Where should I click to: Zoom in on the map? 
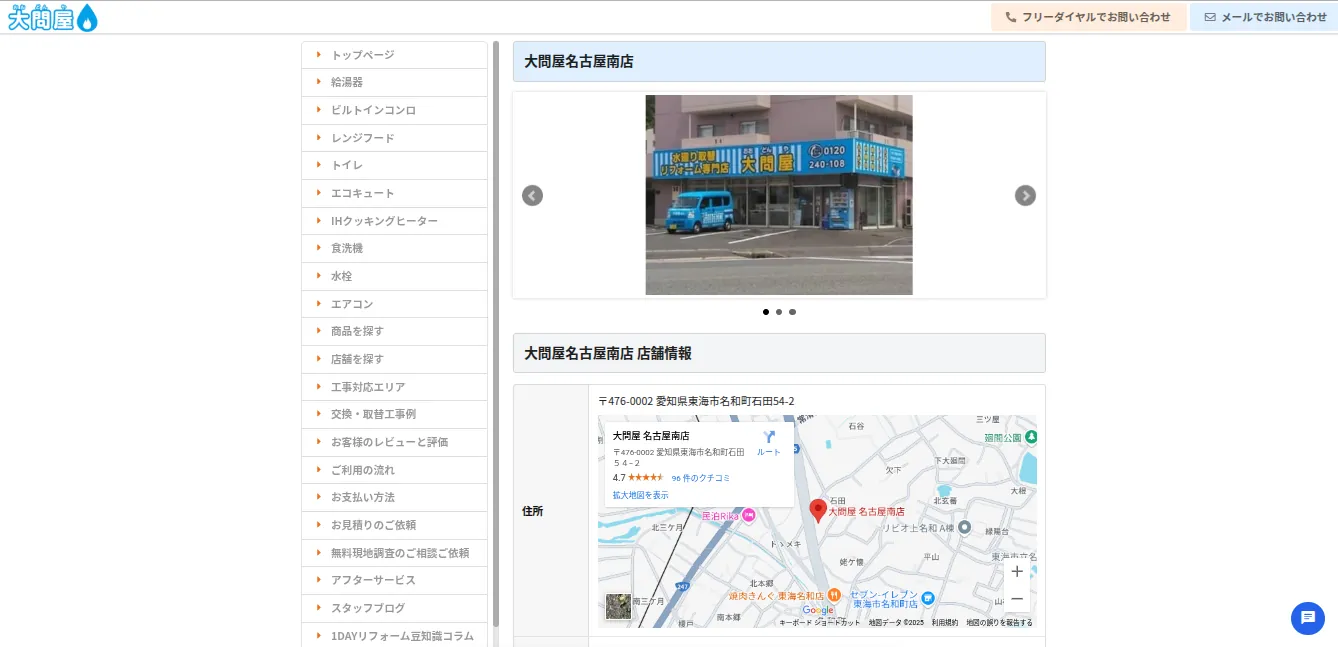tap(1017, 571)
